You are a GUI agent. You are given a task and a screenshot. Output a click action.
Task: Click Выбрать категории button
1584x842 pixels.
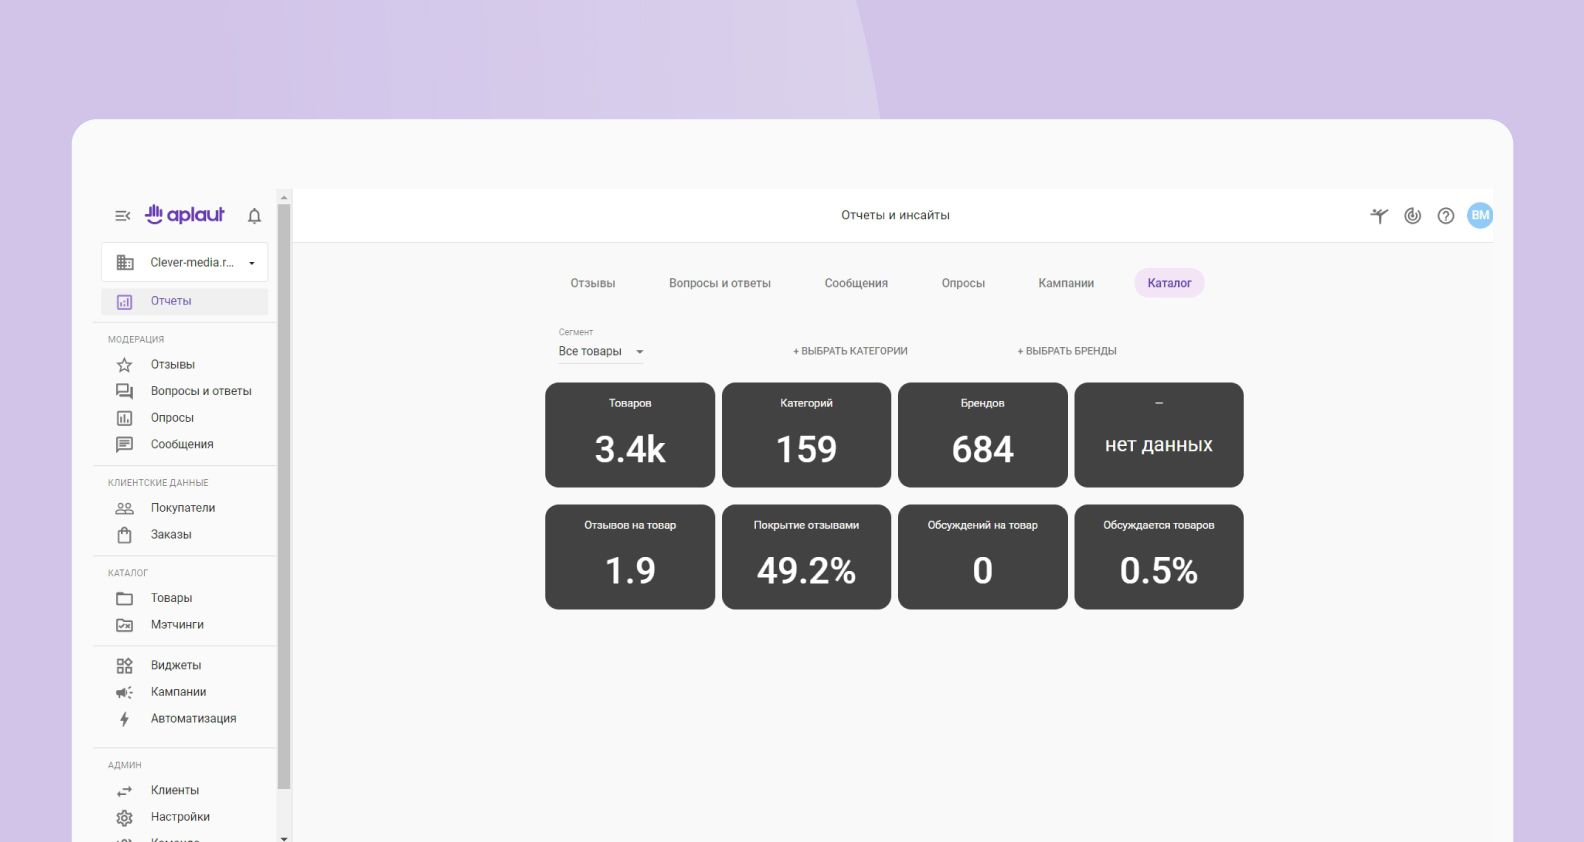pos(850,351)
